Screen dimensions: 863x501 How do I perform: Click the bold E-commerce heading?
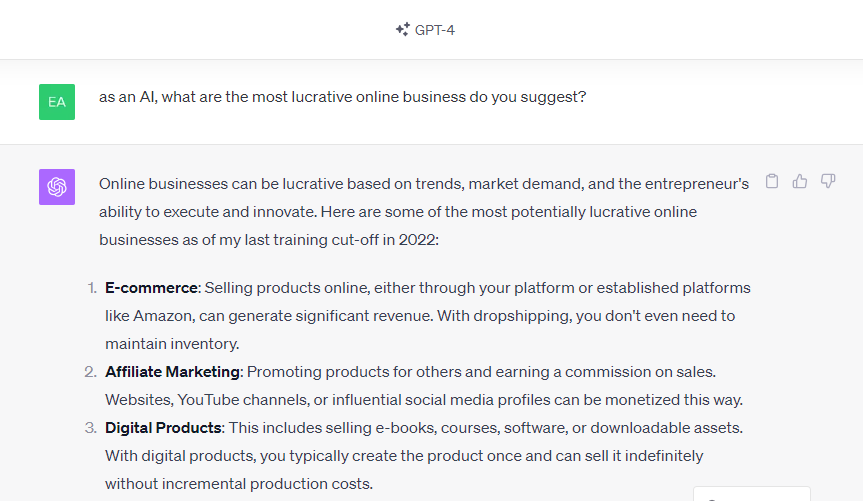pyautogui.click(x=151, y=288)
